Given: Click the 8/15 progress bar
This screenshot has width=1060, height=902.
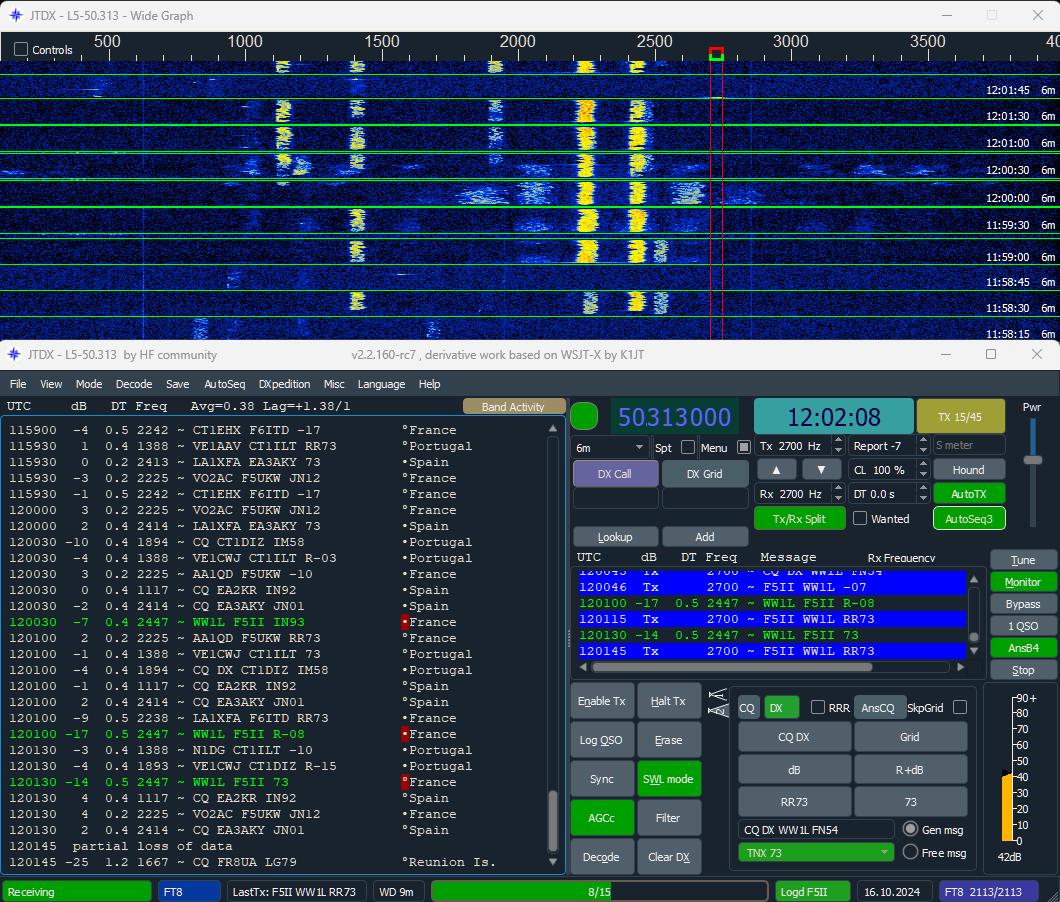Looking at the screenshot, I should click(599, 891).
